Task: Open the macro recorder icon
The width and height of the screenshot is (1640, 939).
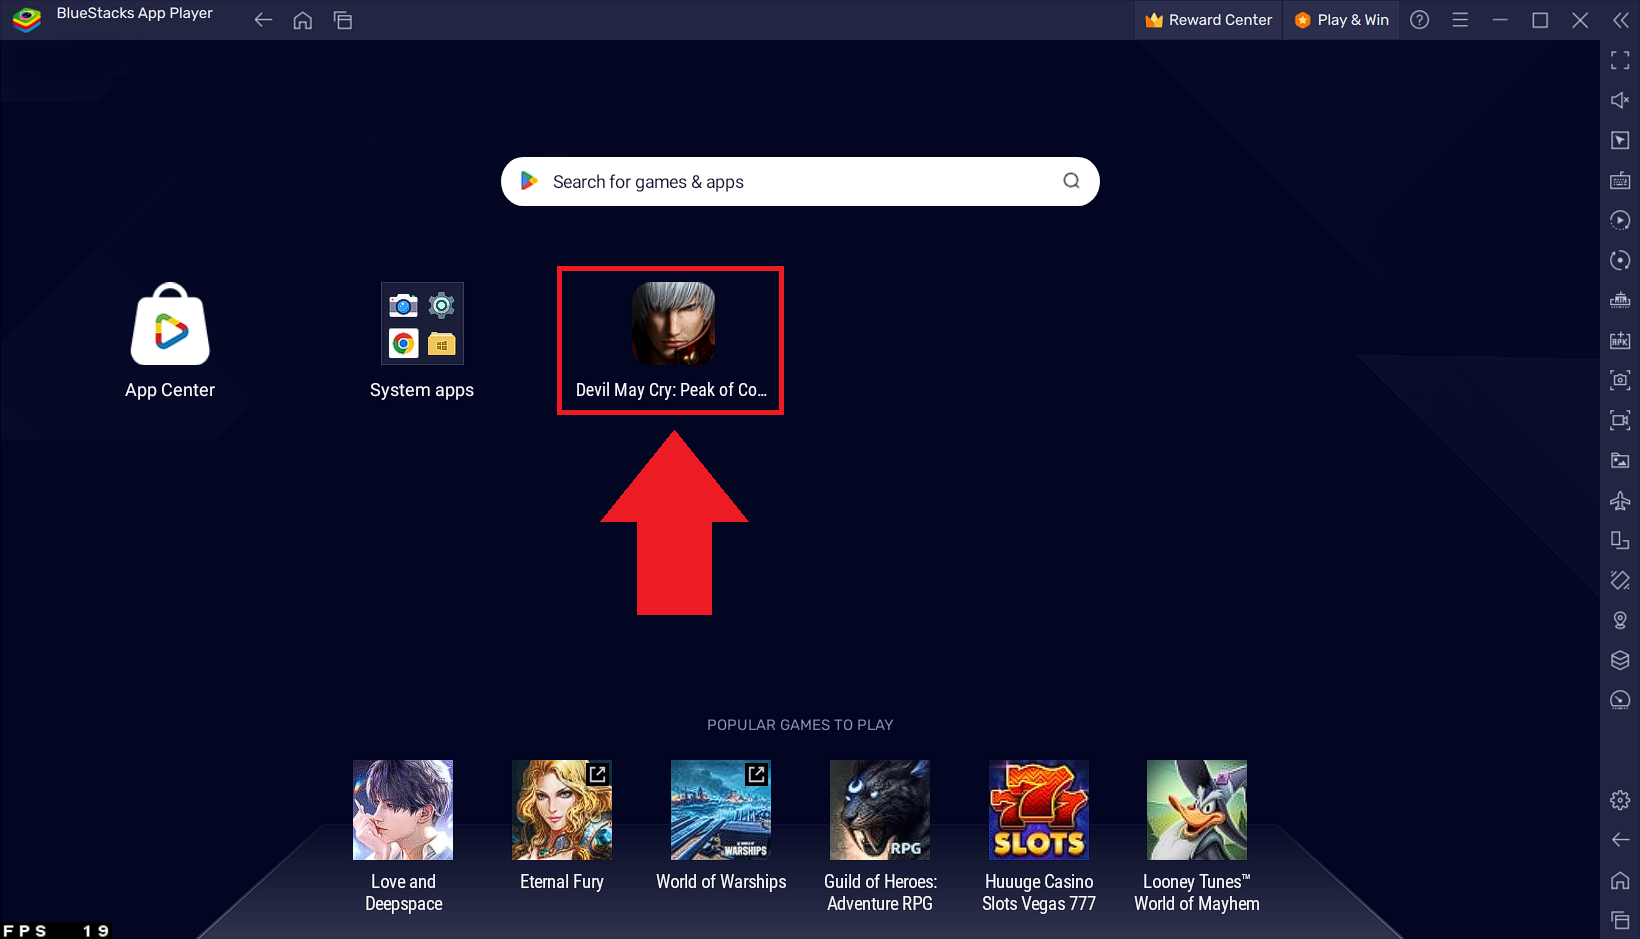Action: pyautogui.click(x=1620, y=221)
